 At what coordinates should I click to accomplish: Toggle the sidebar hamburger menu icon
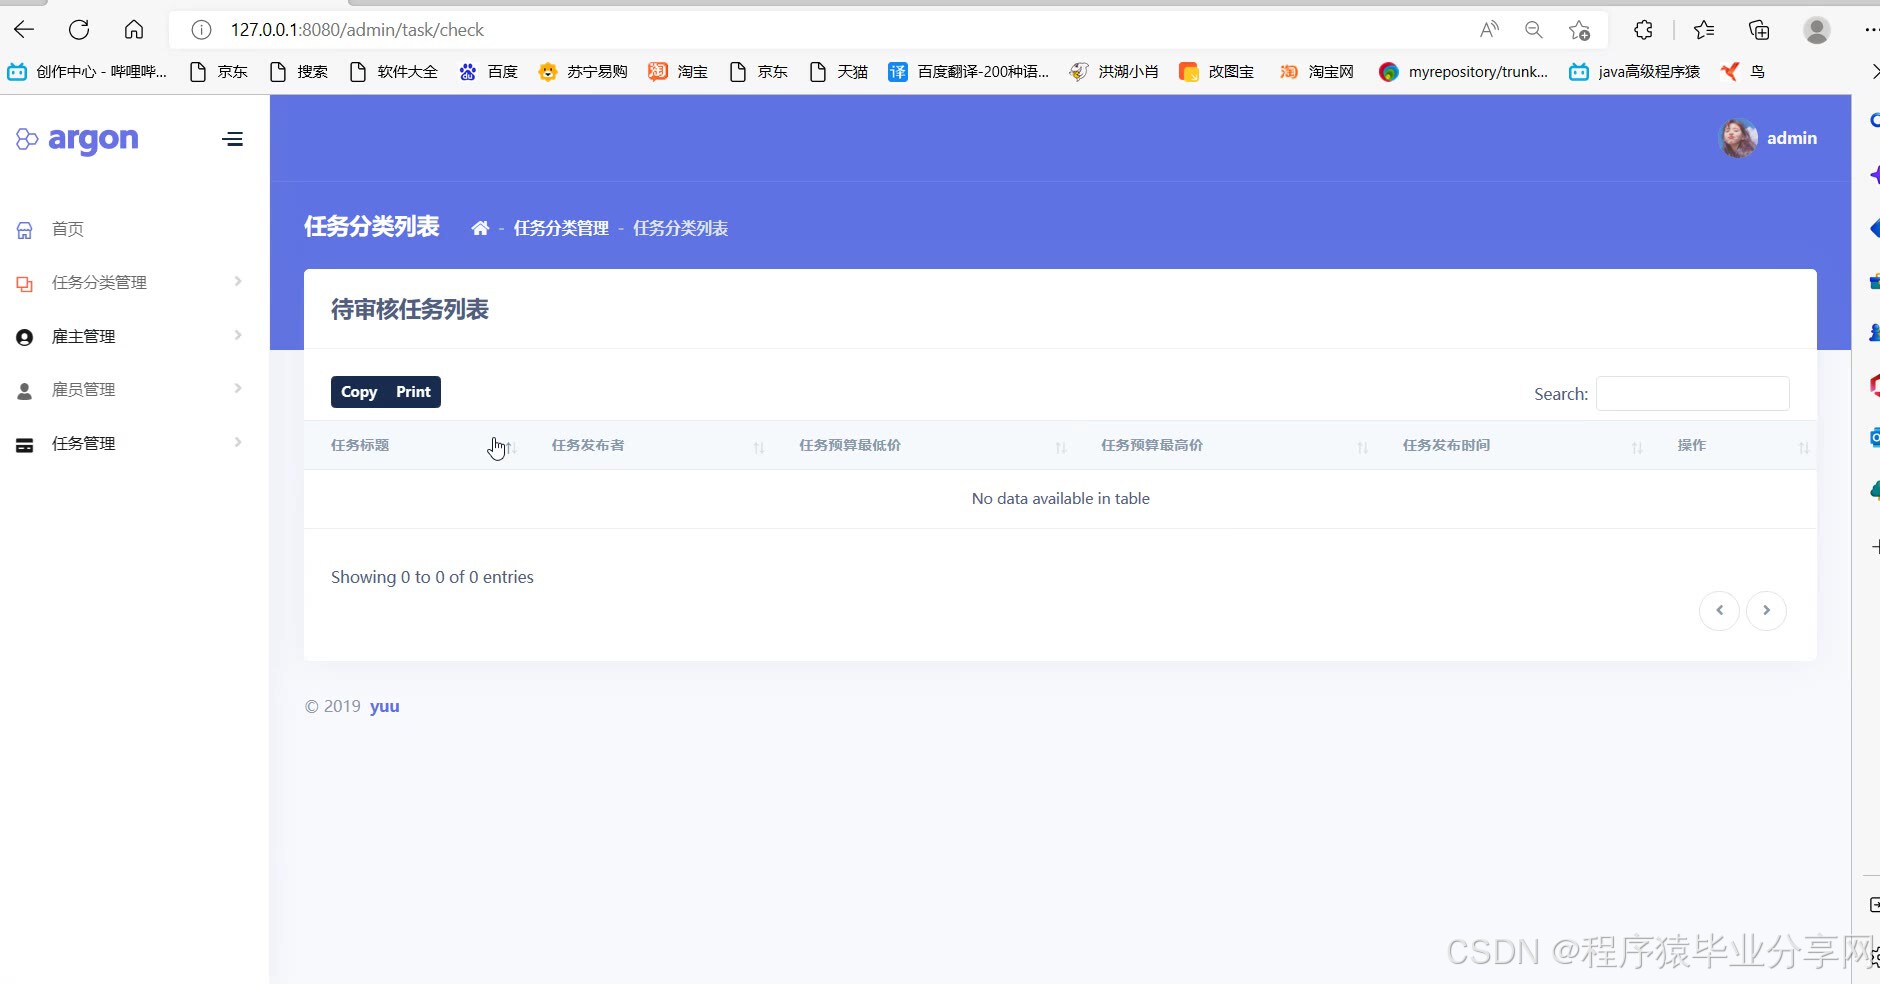[x=233, y=139]
